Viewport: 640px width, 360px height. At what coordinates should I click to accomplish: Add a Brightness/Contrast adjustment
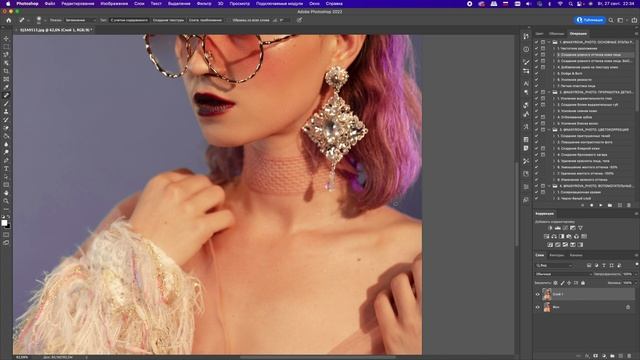(x=550, y=228)
